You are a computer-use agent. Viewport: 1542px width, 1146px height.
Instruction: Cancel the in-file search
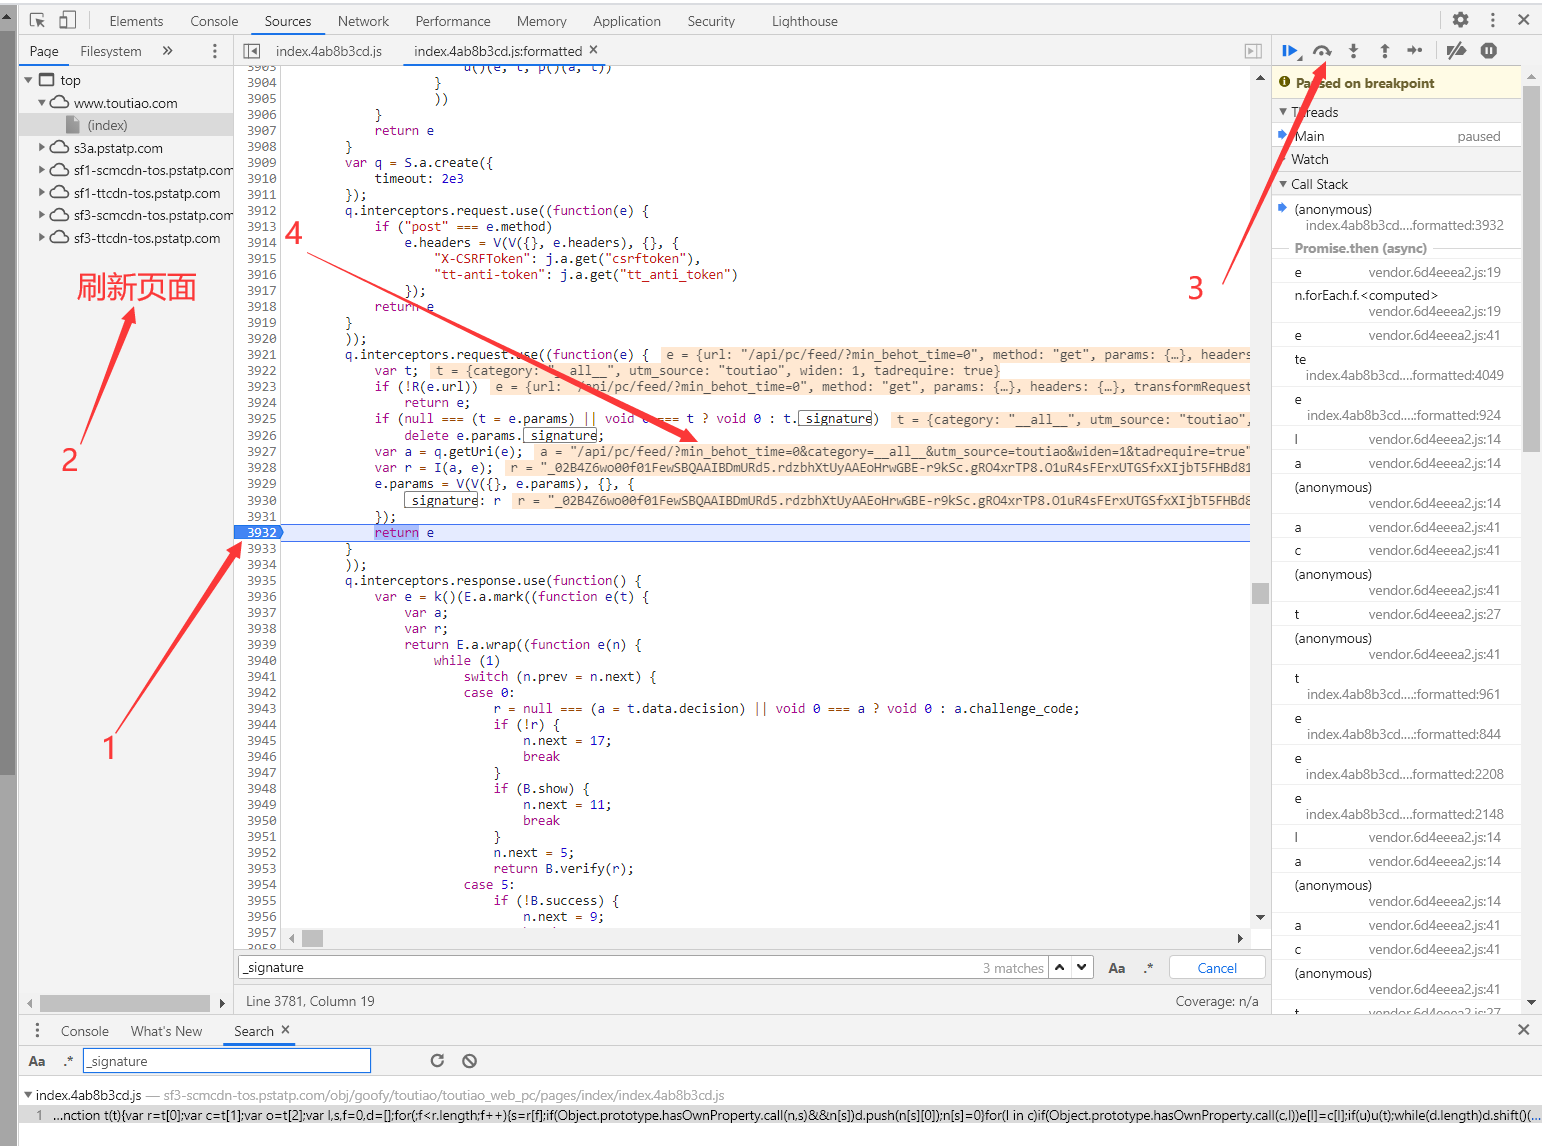(x=1217, y=968)
